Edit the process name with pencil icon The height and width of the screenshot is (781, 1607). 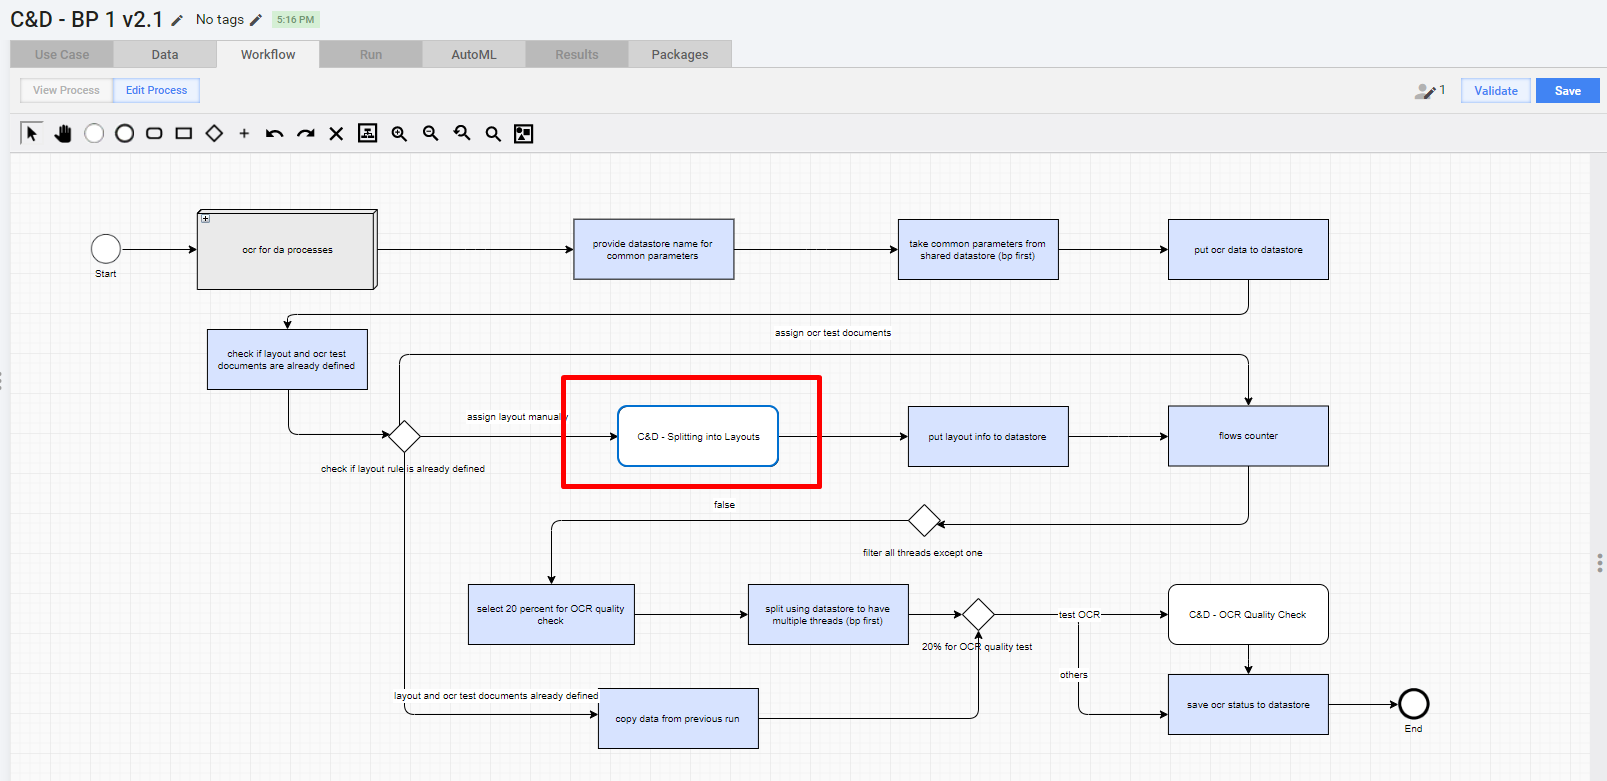click(177, 20)
